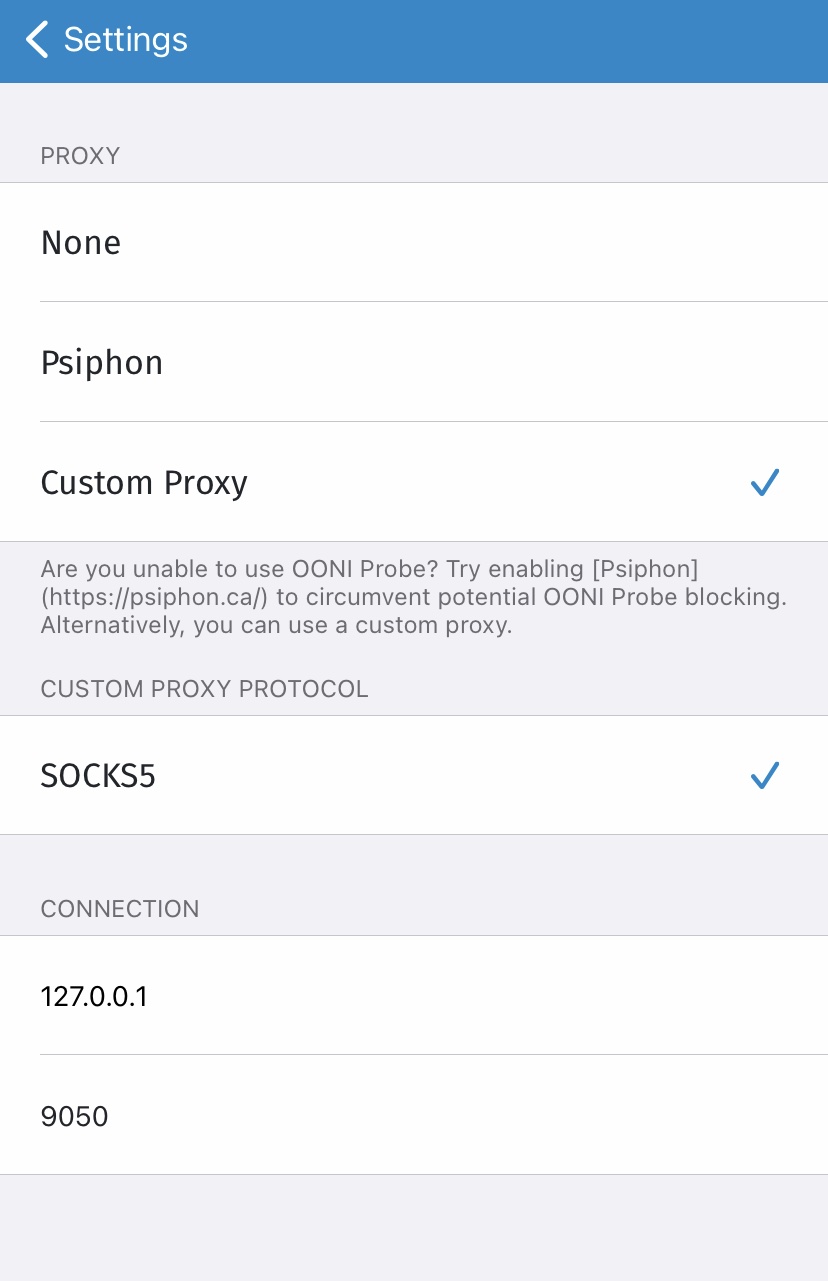Tap the CONNECTION section header
This screenshot has width=828, height=1281.
click(120, 909)
